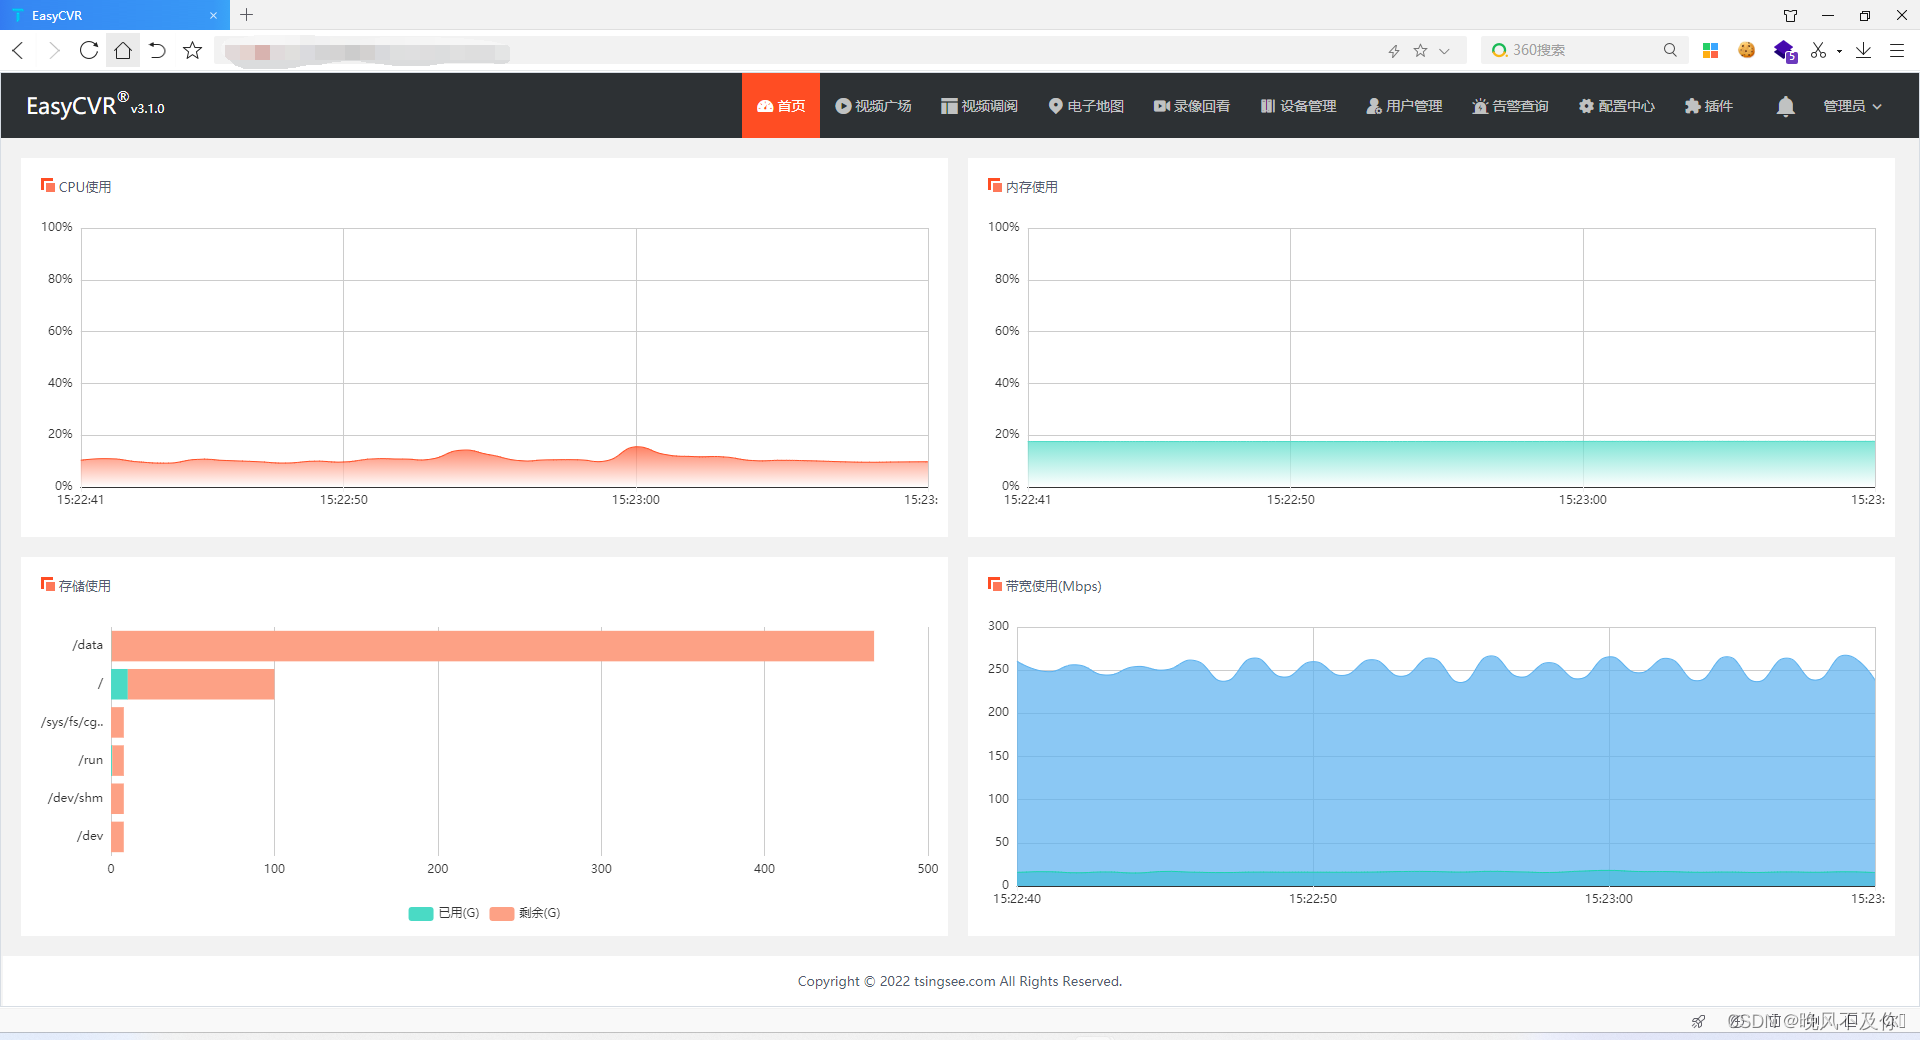This screenshot has height=1040, width=1920.
Task: Click the /data storage bar
Action: (492, 646)
